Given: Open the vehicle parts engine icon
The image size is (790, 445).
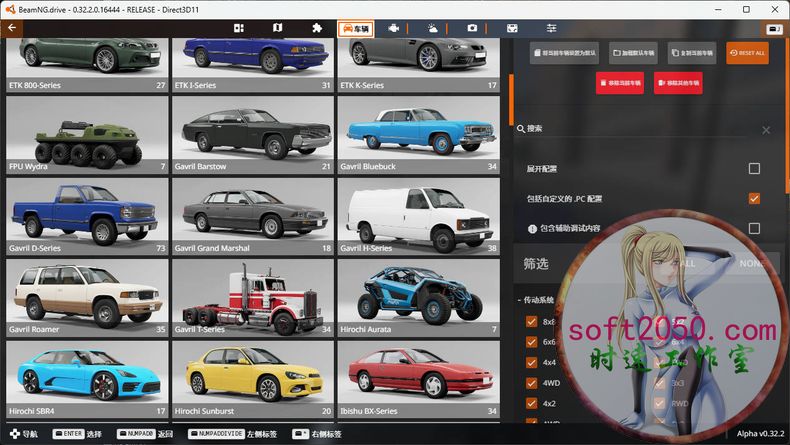Looking at the screenshot, I should click(x=394, y=28).
